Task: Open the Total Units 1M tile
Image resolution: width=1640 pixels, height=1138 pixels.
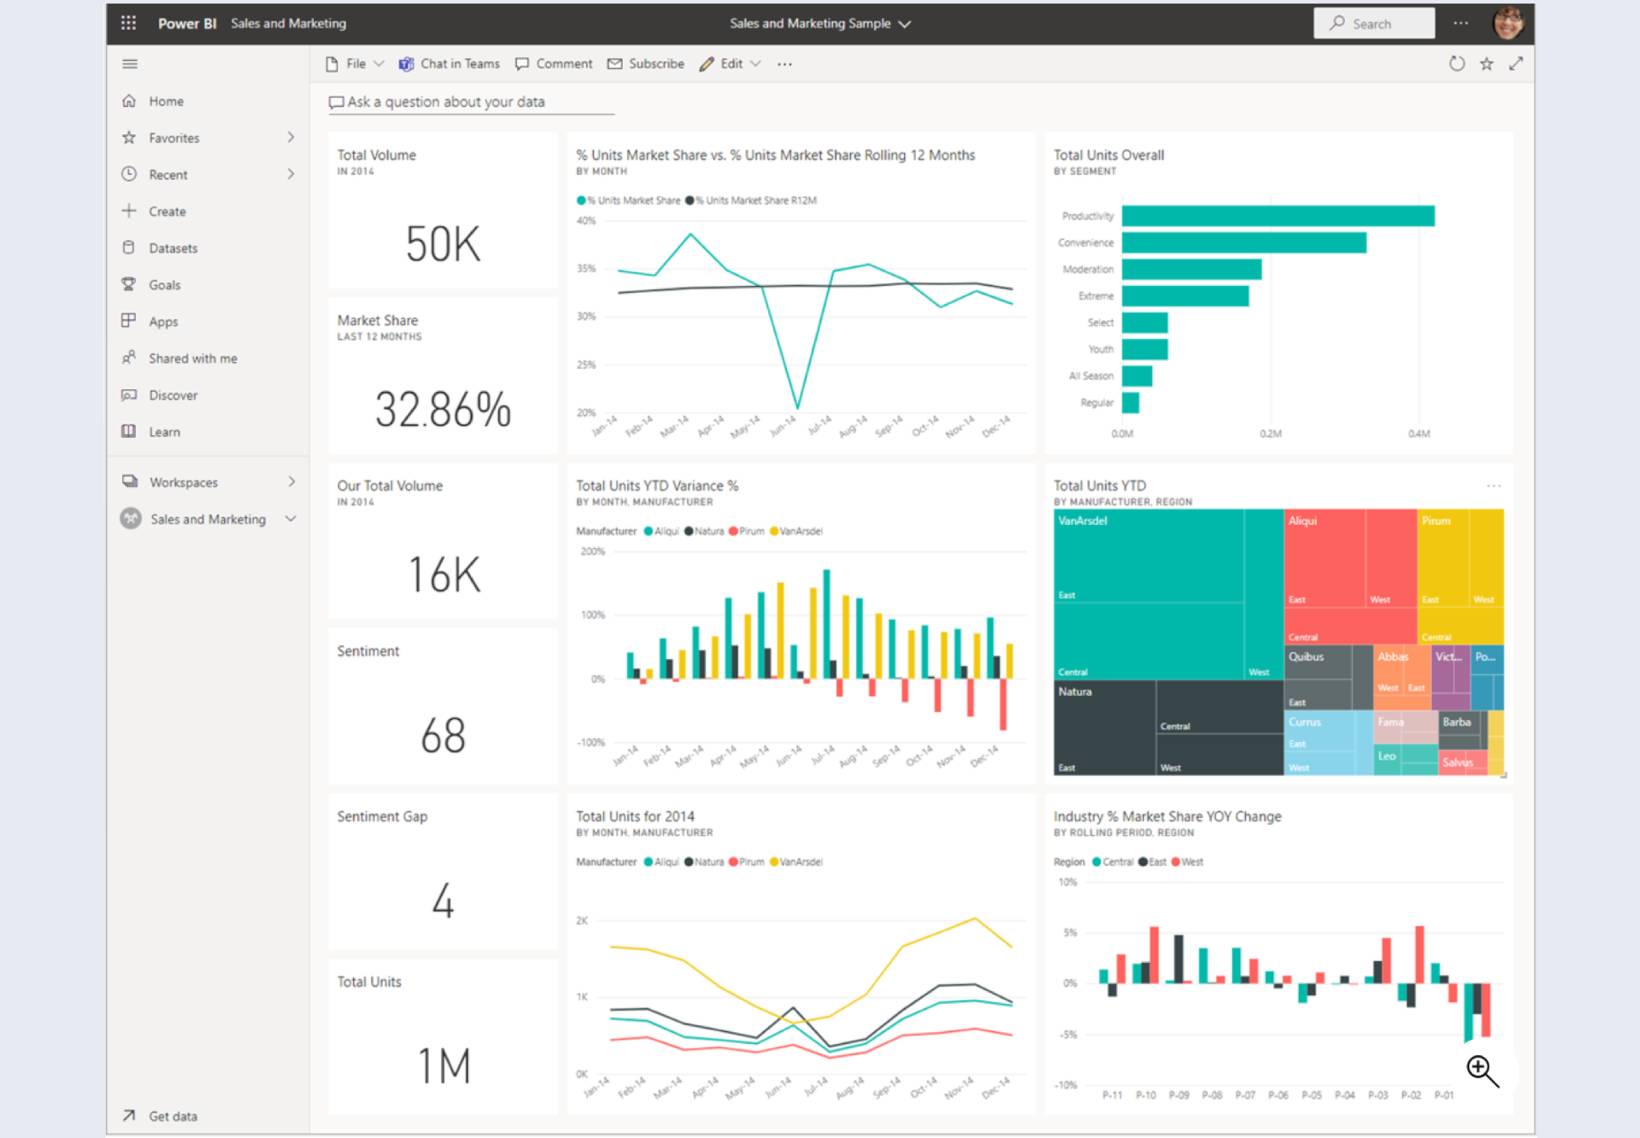Action: click(443, 1037)
